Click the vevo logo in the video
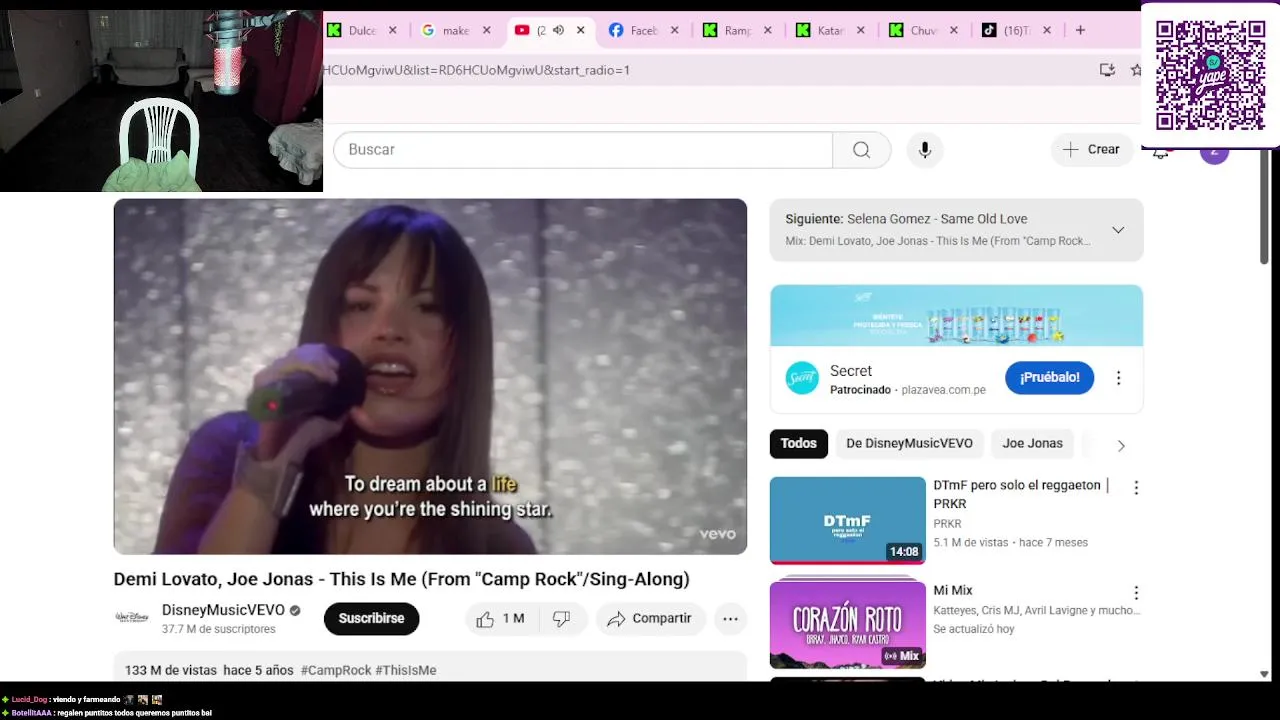Screen dimensions: 1280x720 [717, 534]
